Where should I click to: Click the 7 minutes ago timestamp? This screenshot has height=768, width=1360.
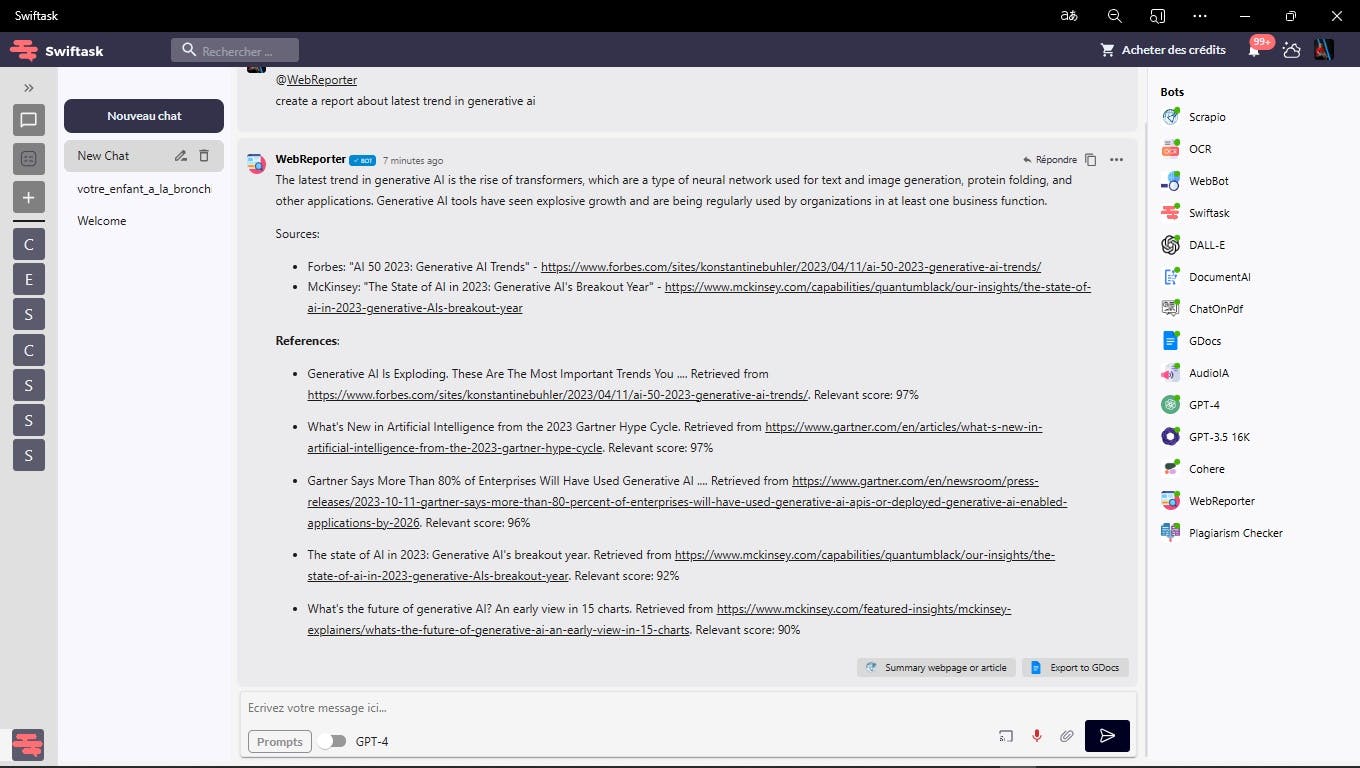tap(413, 160)
